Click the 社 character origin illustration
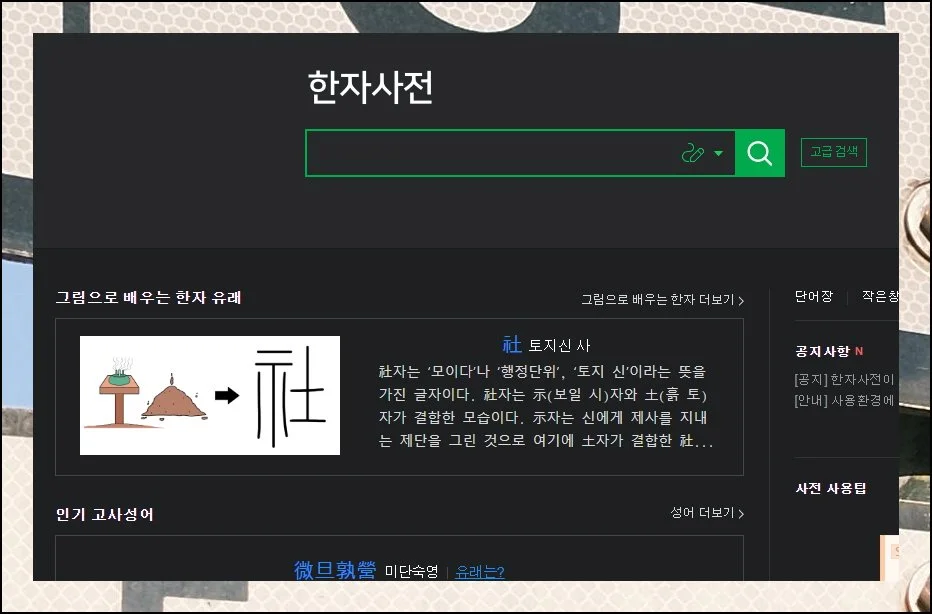The image size is (932, 614). pyautogui.click(x=210, y=395)
